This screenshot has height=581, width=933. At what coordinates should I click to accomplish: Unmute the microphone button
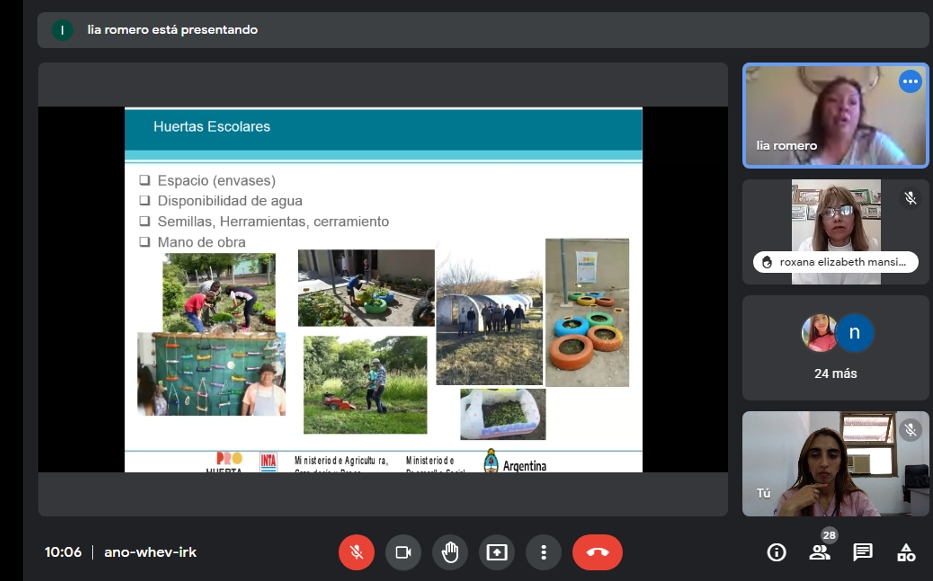[355, 552]
